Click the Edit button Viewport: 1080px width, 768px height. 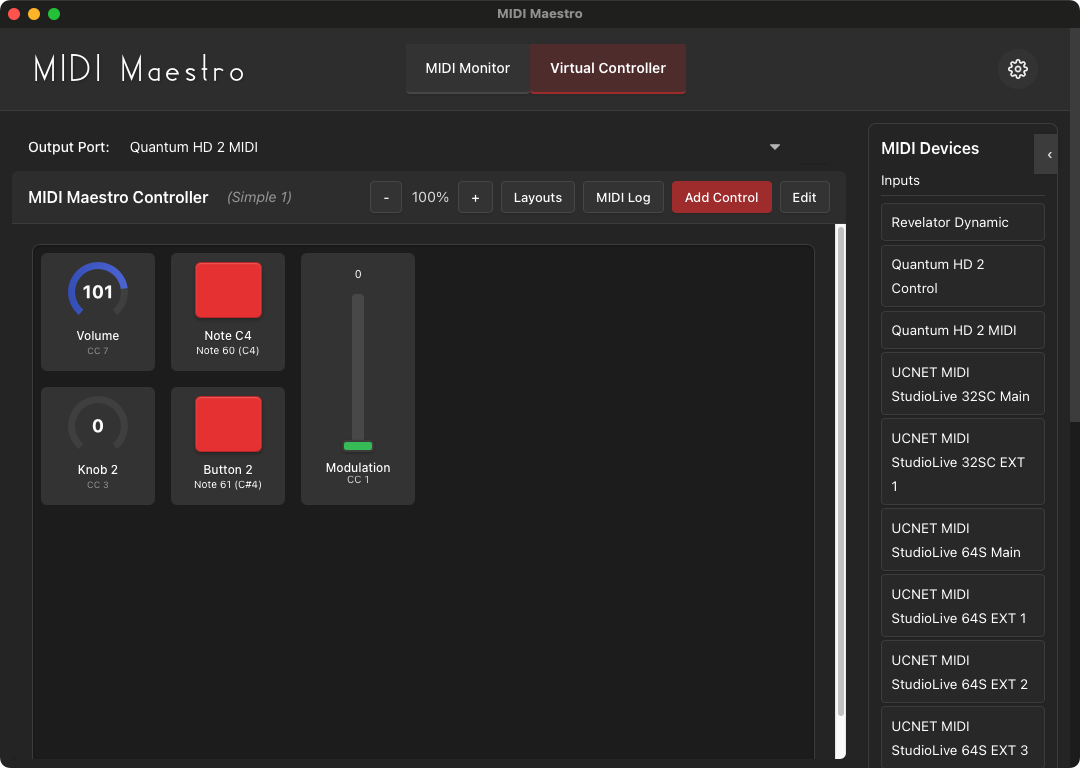[804, 198]
